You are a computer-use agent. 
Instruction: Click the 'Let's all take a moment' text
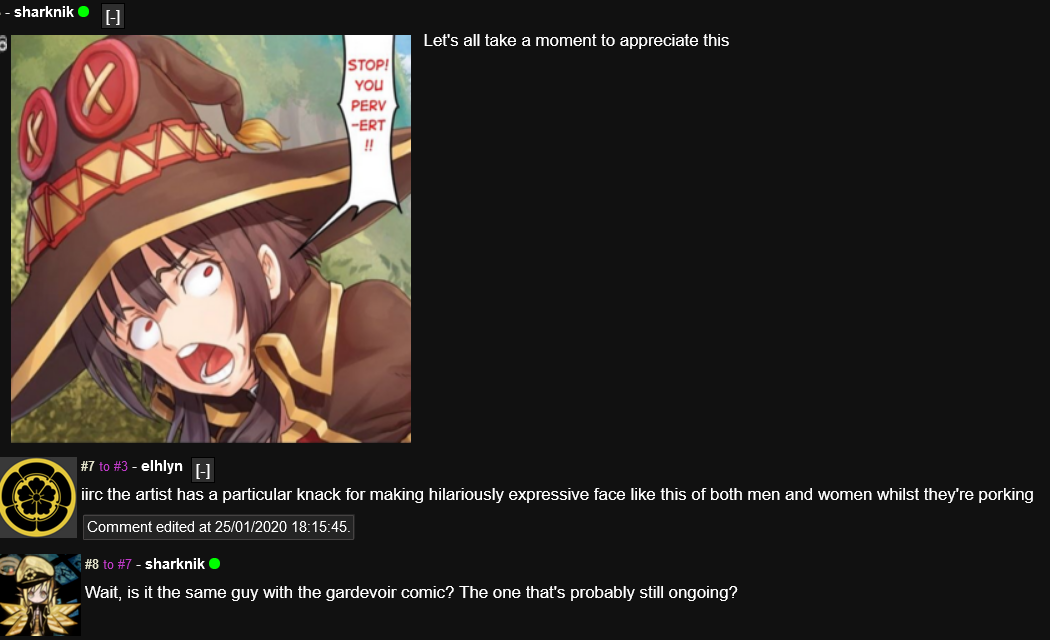tap(576, 41)
